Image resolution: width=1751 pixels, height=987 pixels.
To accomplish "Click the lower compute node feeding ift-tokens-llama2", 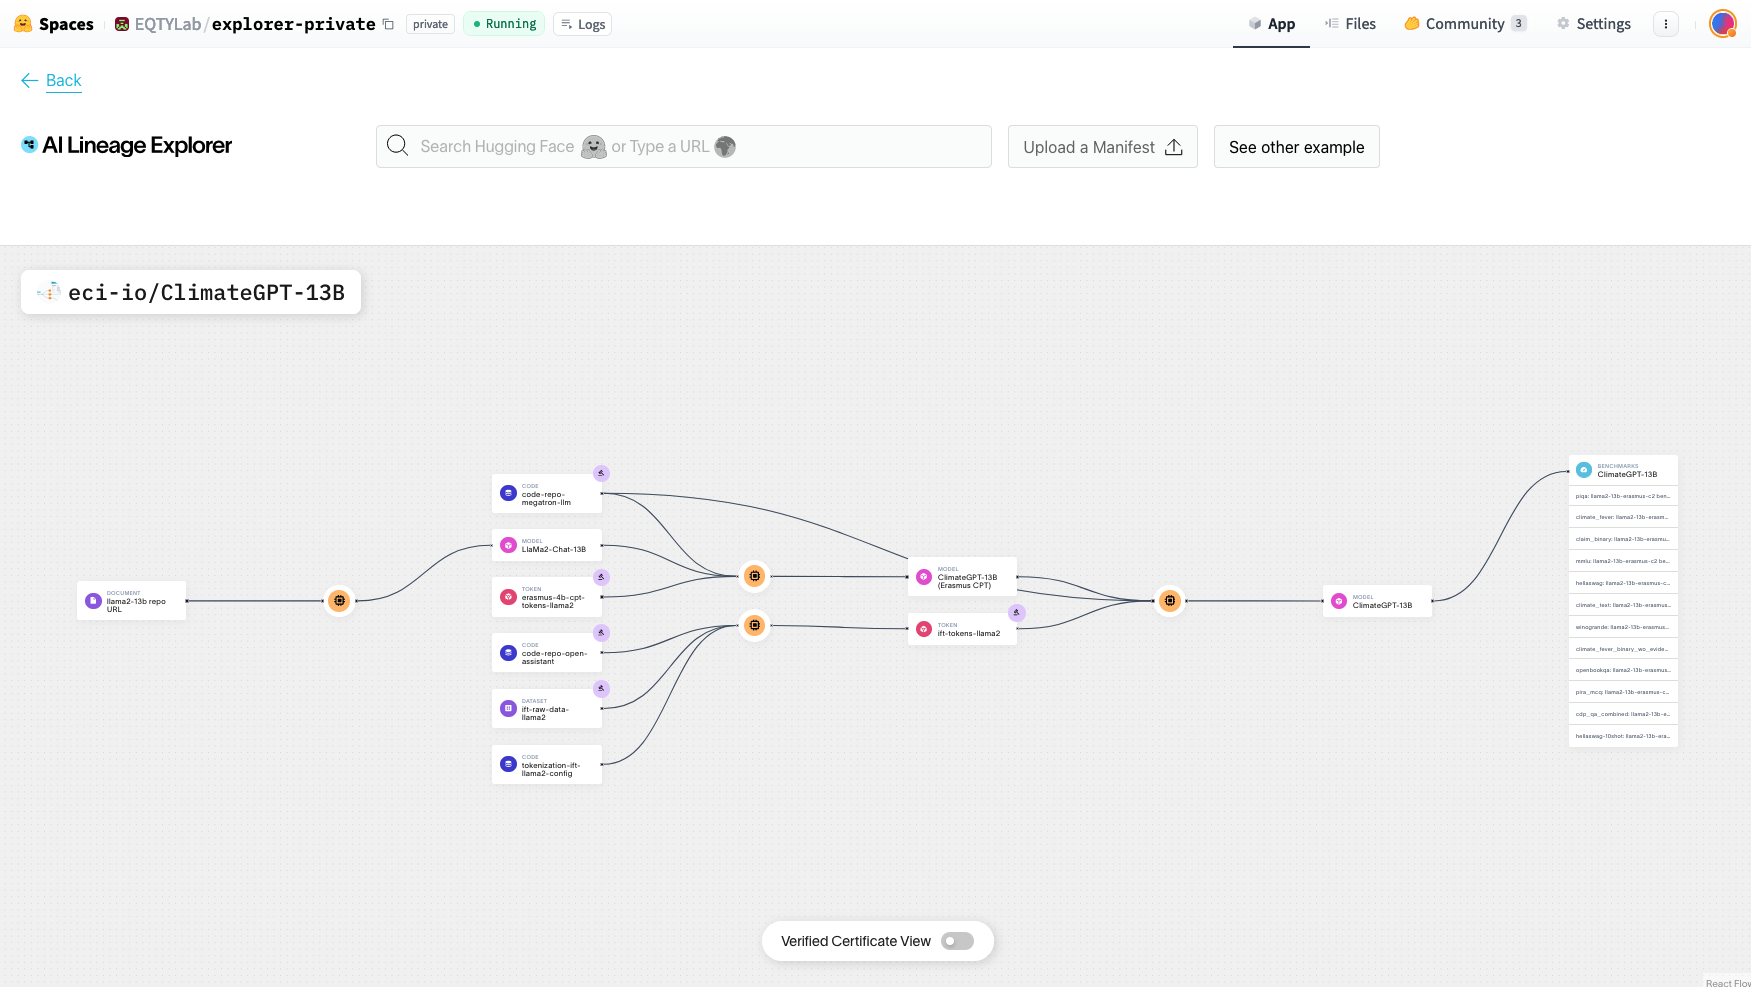I will click(x=755, y=625).
